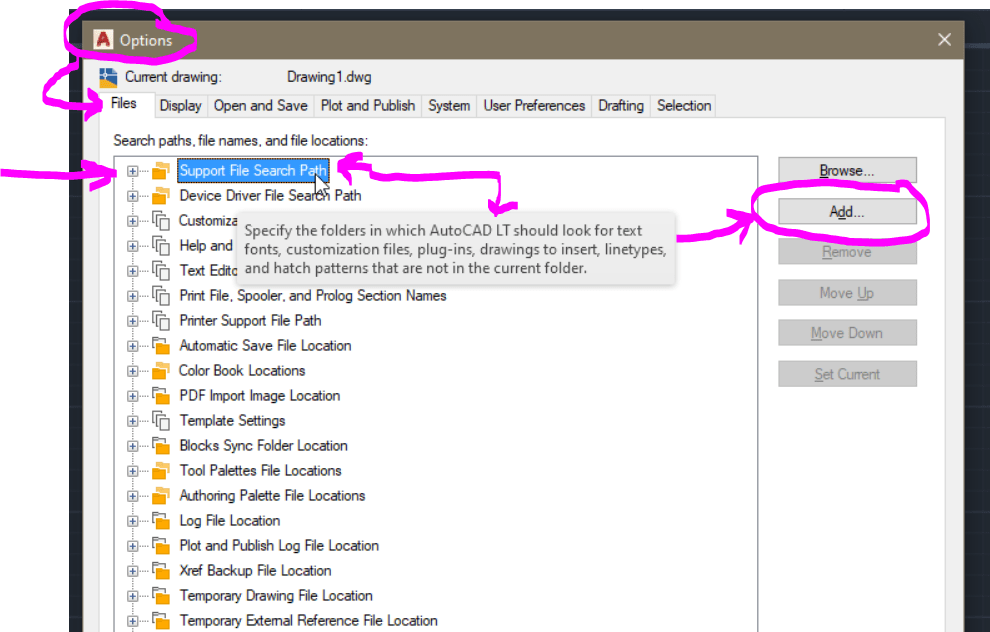The image size is (990, 632).
Task: Switch to the Display tab
Action: tap(180, 105)
